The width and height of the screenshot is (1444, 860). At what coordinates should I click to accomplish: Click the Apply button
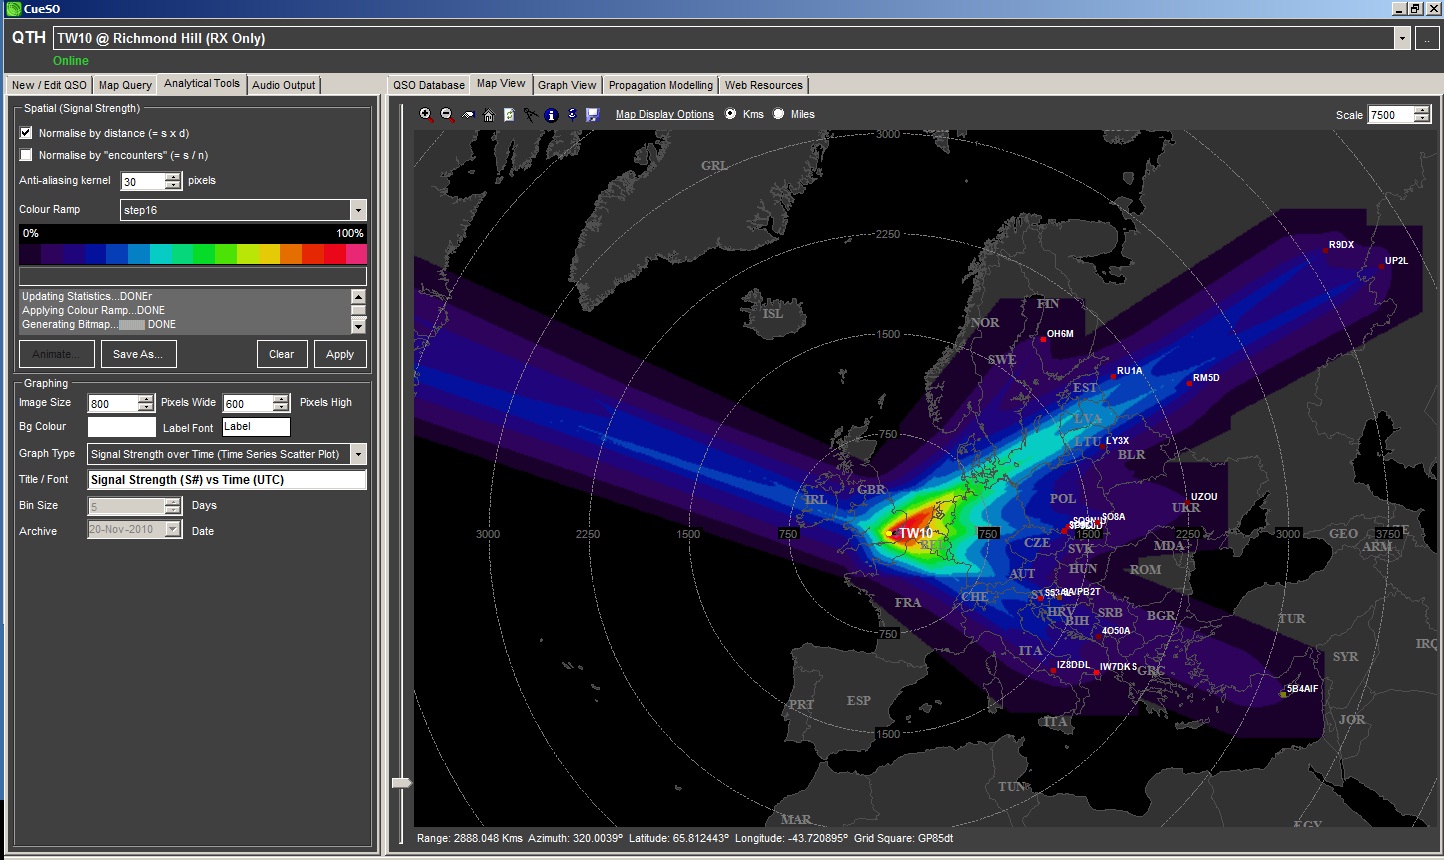click(340, 354)
